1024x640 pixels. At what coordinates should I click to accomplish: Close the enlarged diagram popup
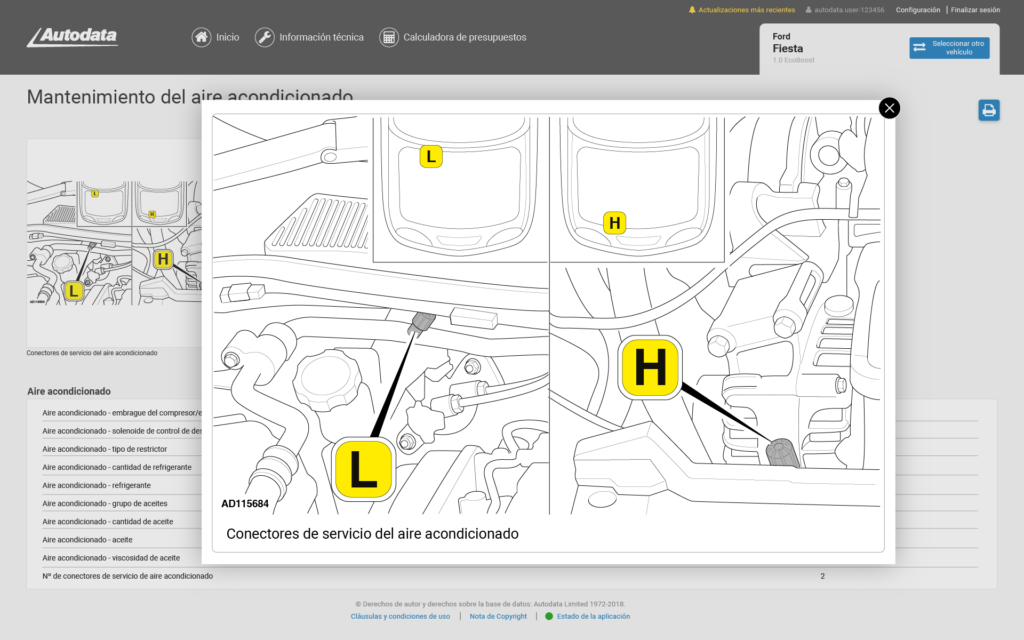point(889,108)
